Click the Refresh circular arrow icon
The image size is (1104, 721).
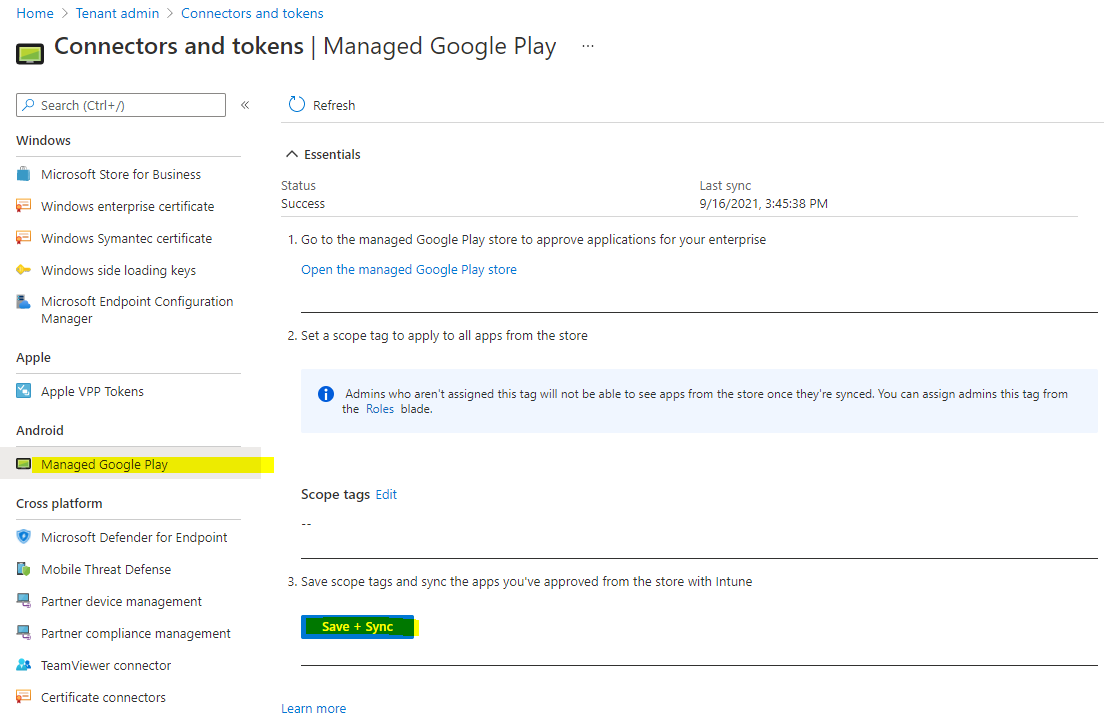click(296, 104)
